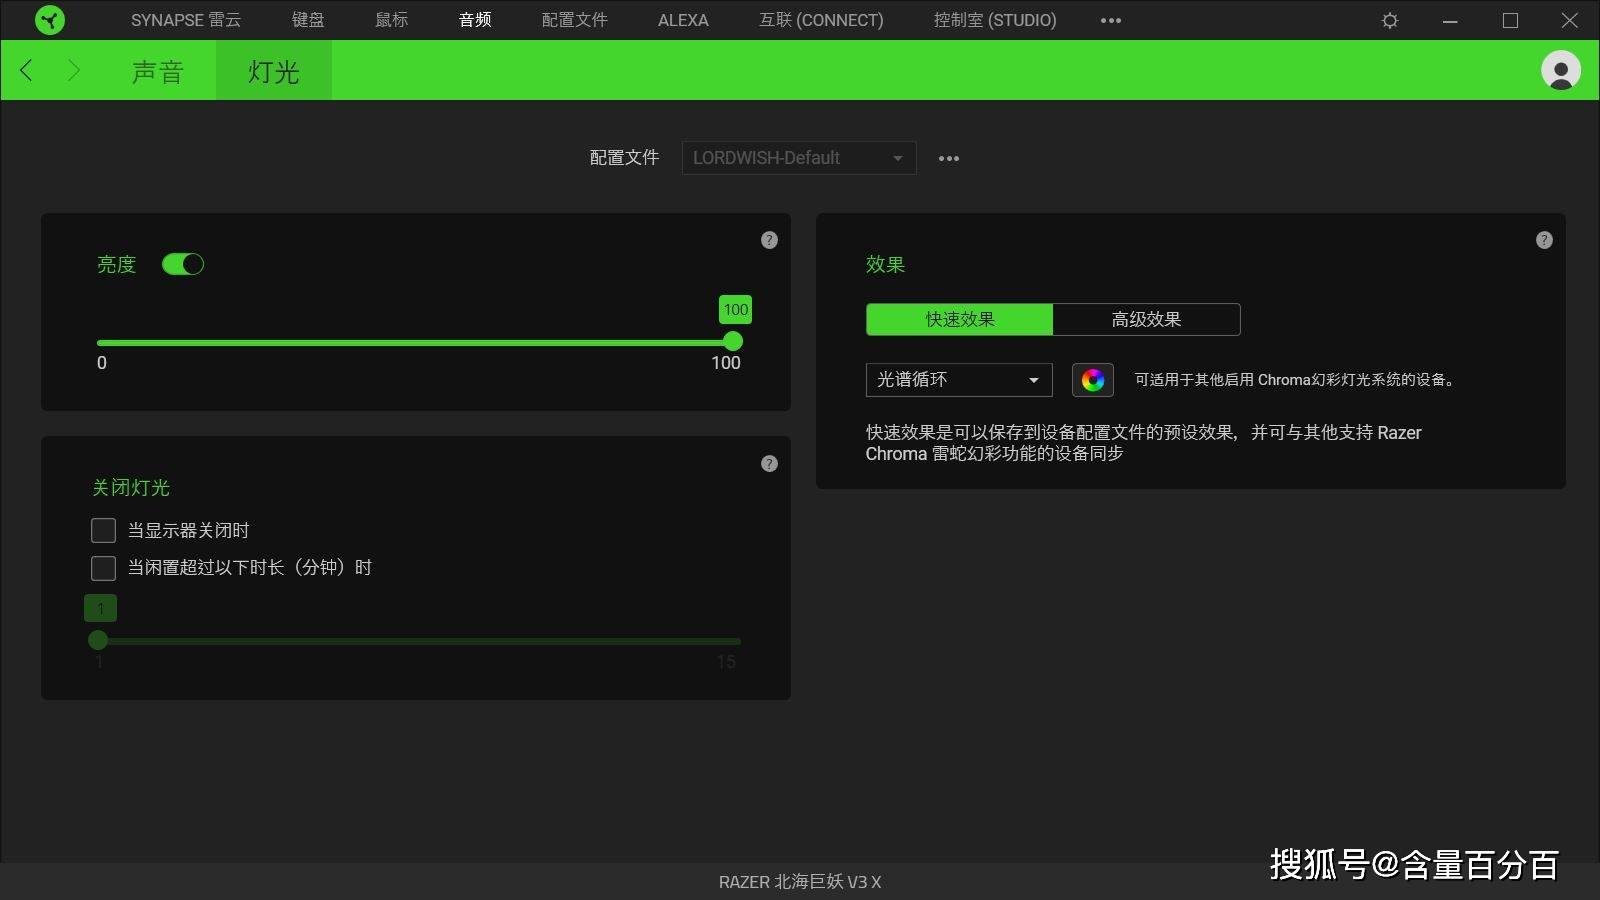Check 当闲置超过以下时长 checkbox
The width and height of the screenshot is (1600, 900).
pos(103,568)
